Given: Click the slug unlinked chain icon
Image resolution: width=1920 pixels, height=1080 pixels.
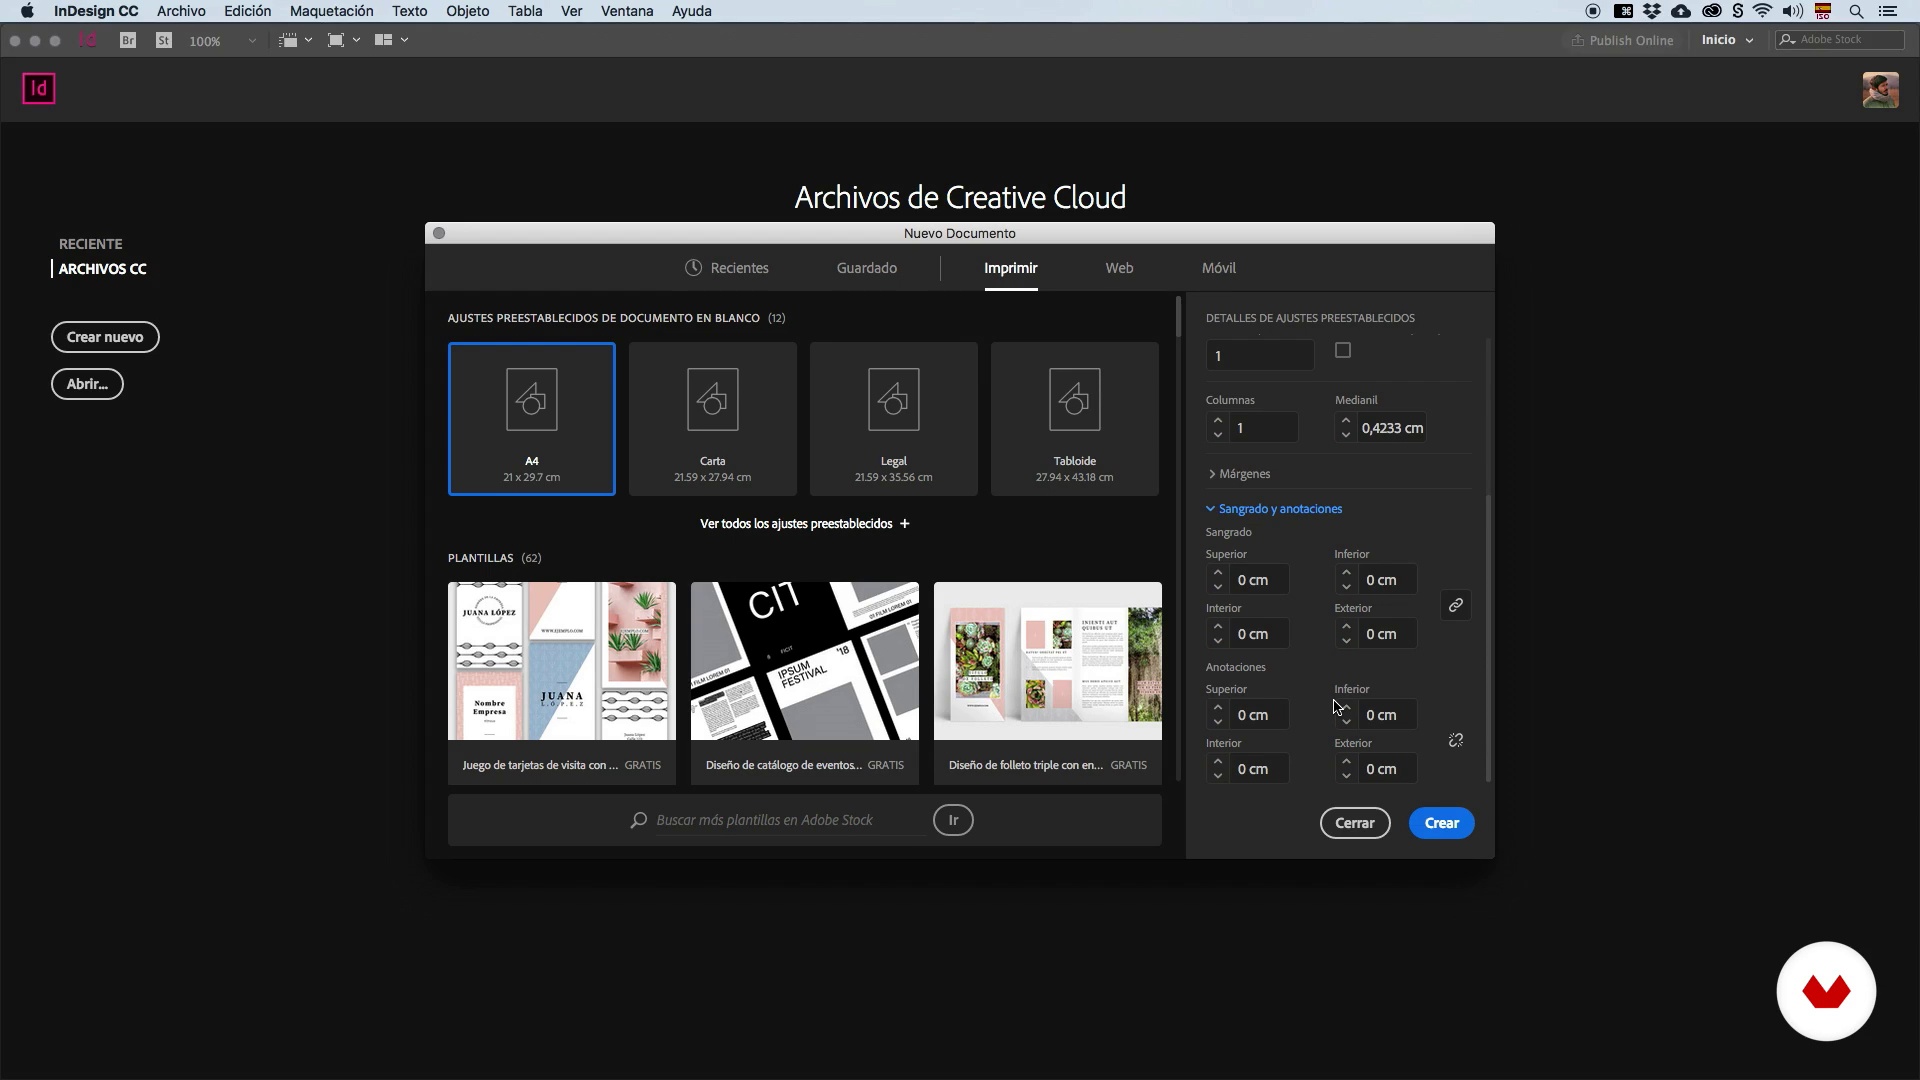Looking at the screenshot, I should point(1456,741).
